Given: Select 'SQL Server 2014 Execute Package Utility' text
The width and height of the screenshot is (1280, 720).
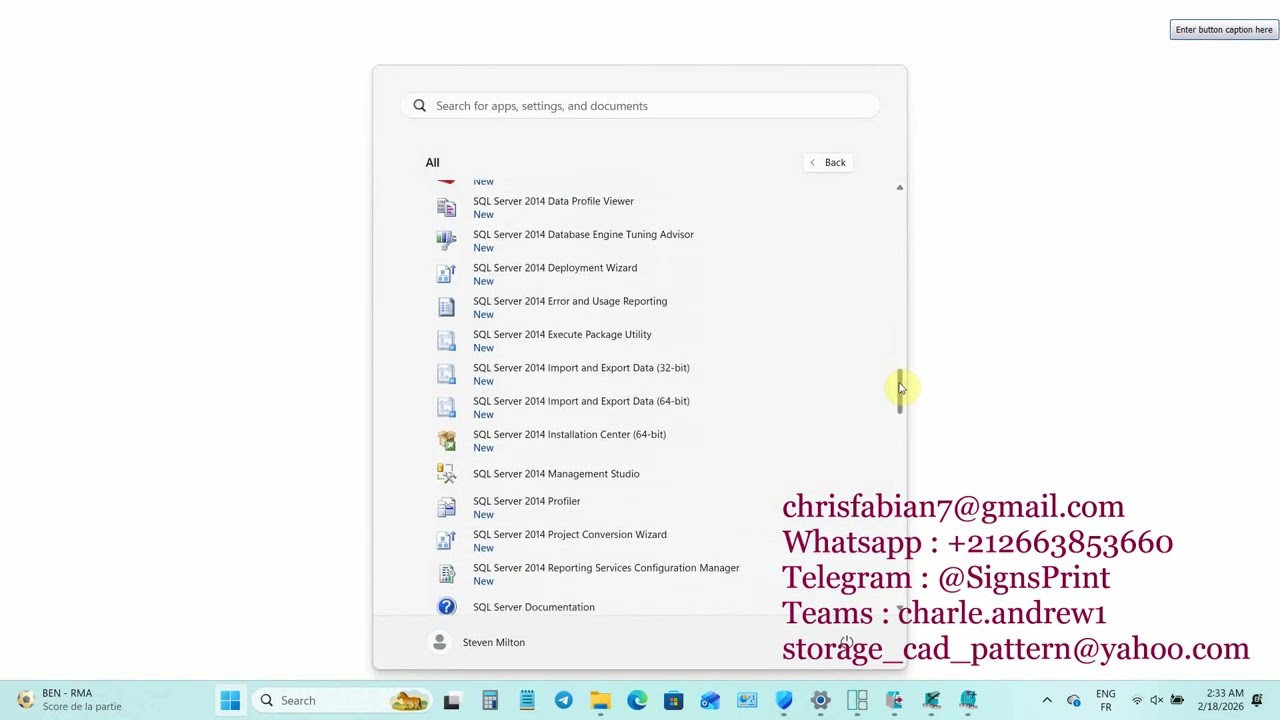Looking at the screenshot, I should (x=562, y=334).
